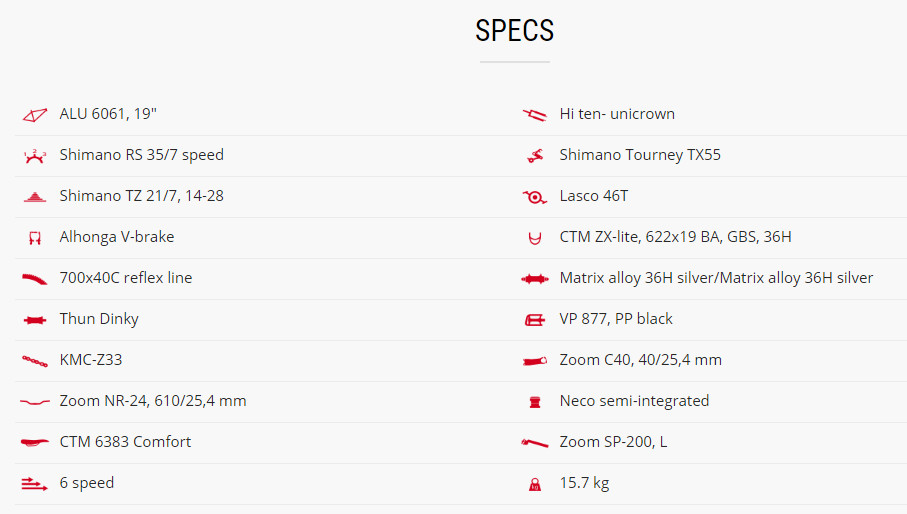Click the brake icon beside Alhonga V-brake
The image size is (907, 514).
click(x=35, y=238)
